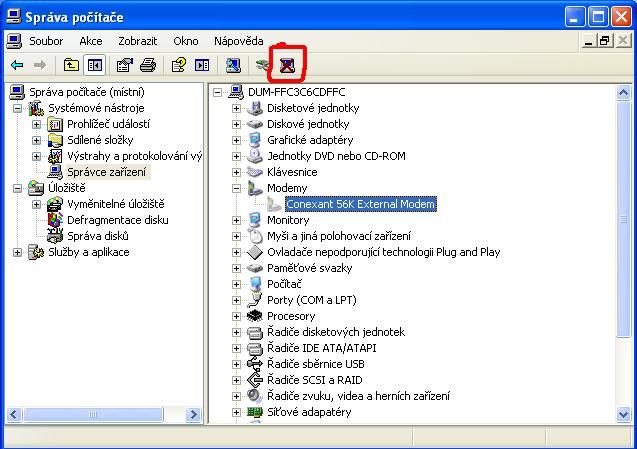Open the Nápověda menu
The image size is (637, 449).
pyautogui.click(x=238, y=41)
